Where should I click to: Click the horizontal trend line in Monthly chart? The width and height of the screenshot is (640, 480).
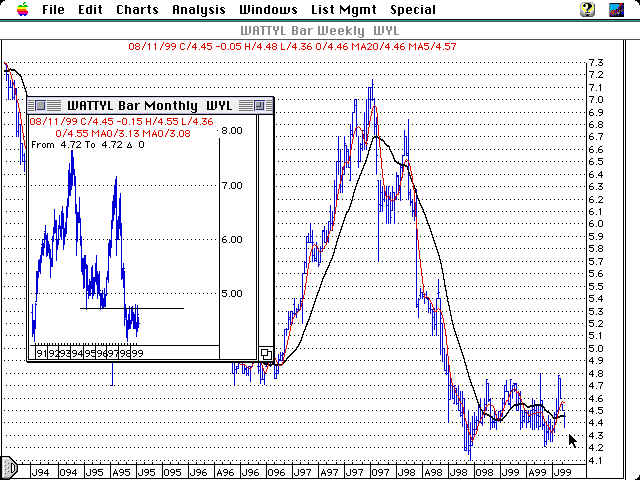pyautogui.click(x=132, y=309)
